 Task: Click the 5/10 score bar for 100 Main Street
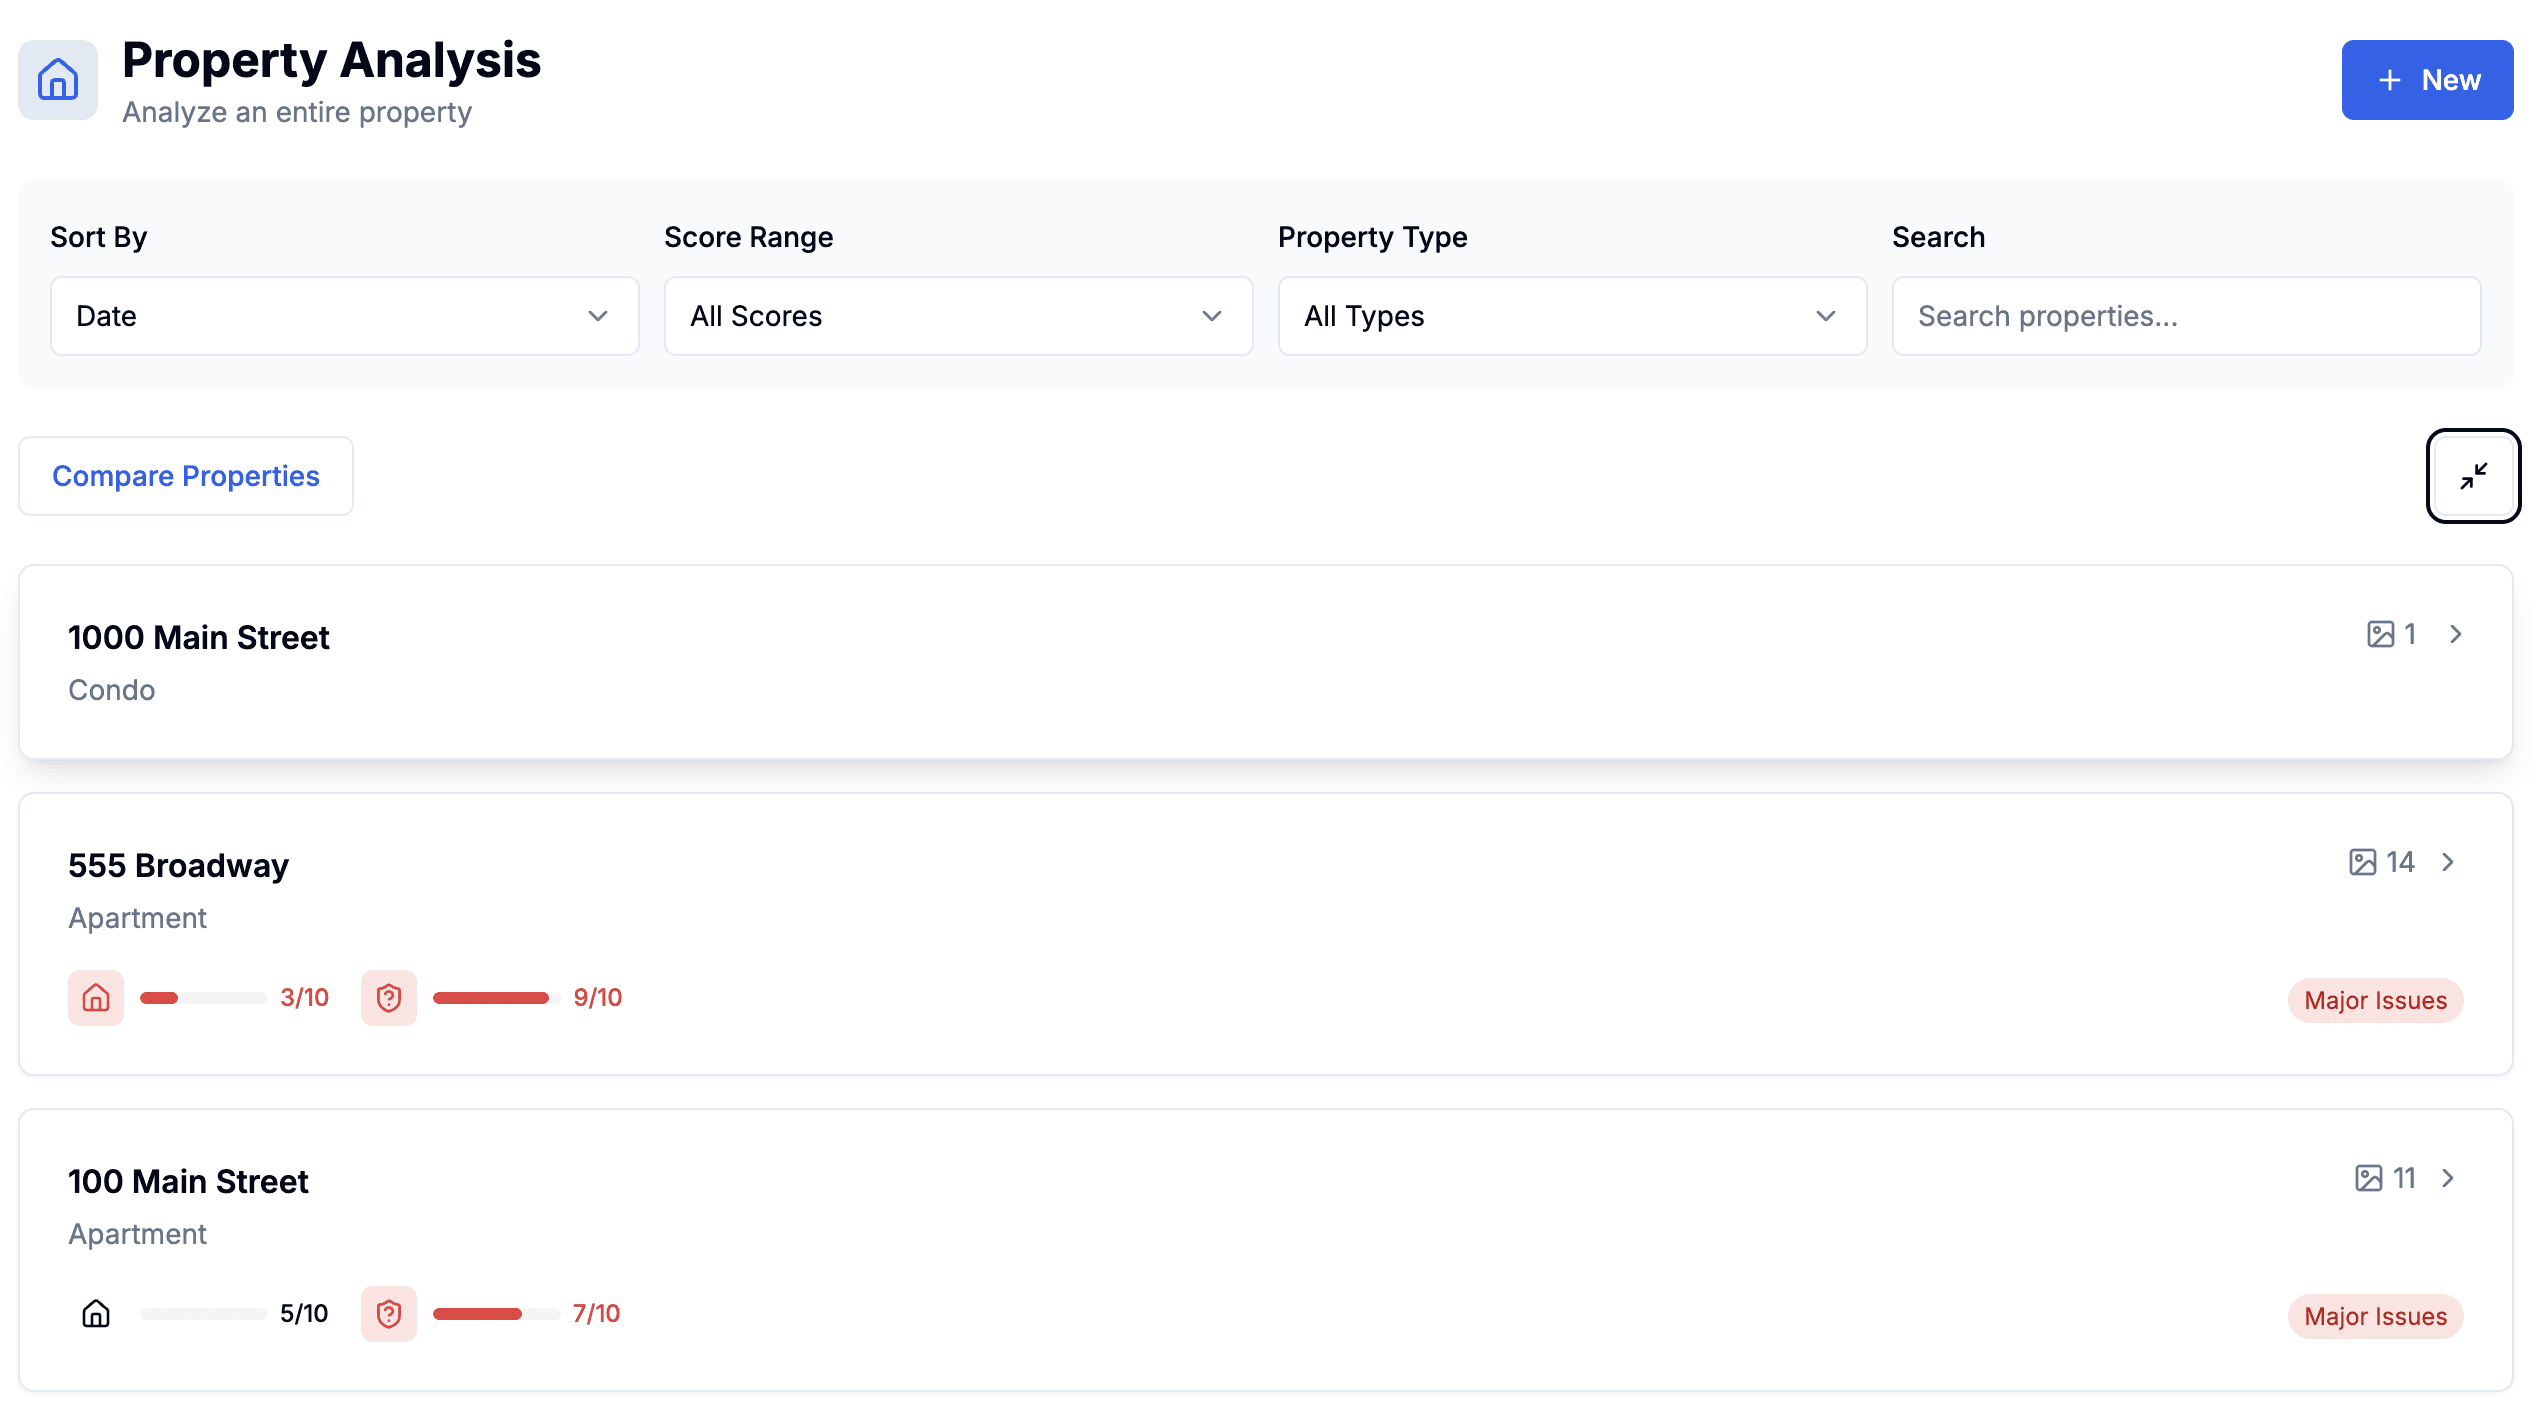click(x=204, y=1314)
